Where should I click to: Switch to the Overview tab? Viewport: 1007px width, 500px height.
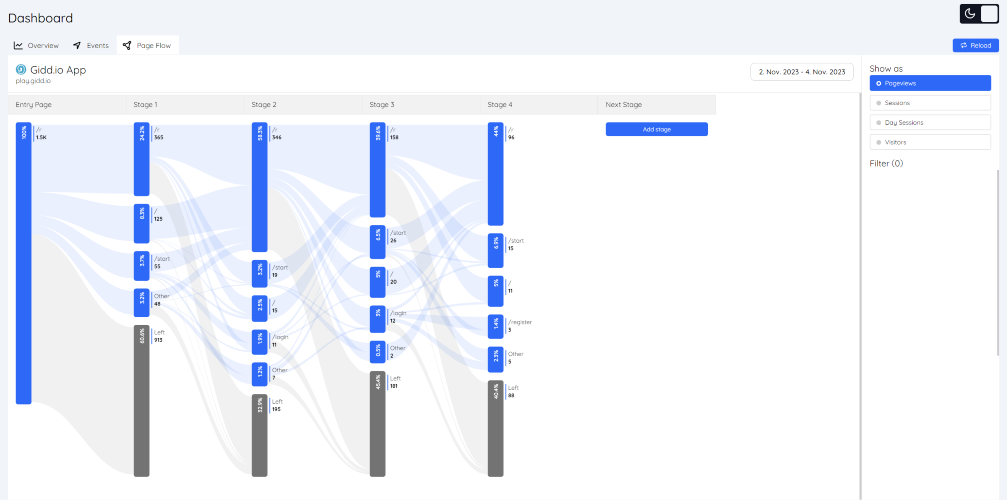point(37,46)
